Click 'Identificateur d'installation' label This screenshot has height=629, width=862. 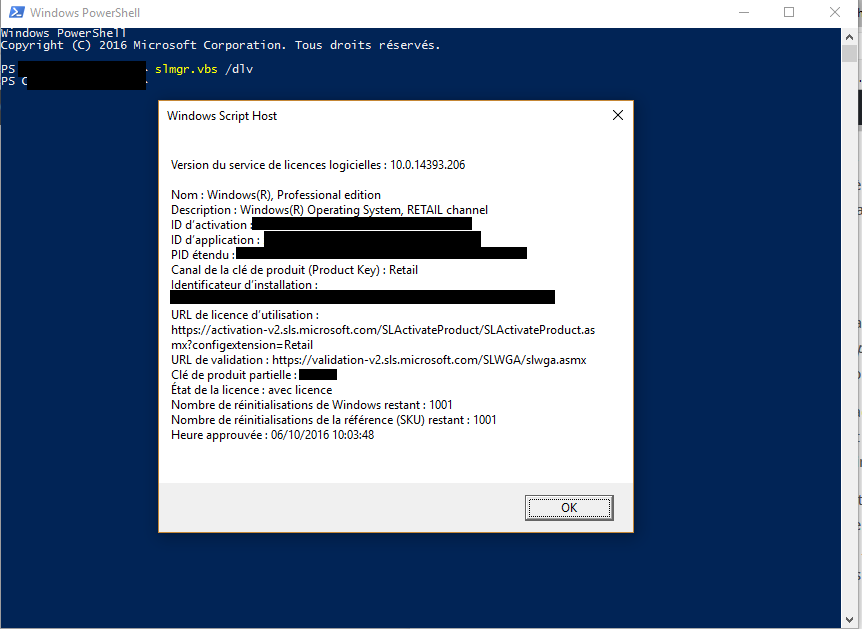(244, 285)
